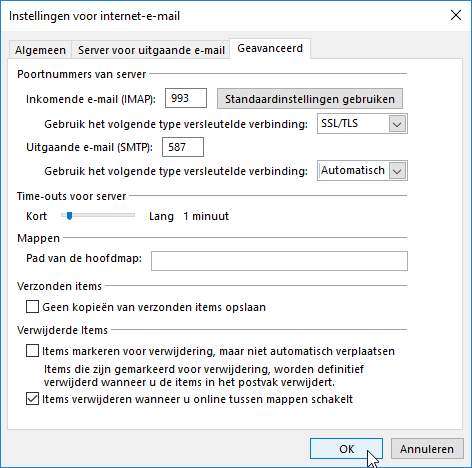The width and height of the screenshot is (472, 468).
Task: Uncheck Items verwijderen wanneer u online schakelt
Action: pyautogui.click(x=32, y=399)
